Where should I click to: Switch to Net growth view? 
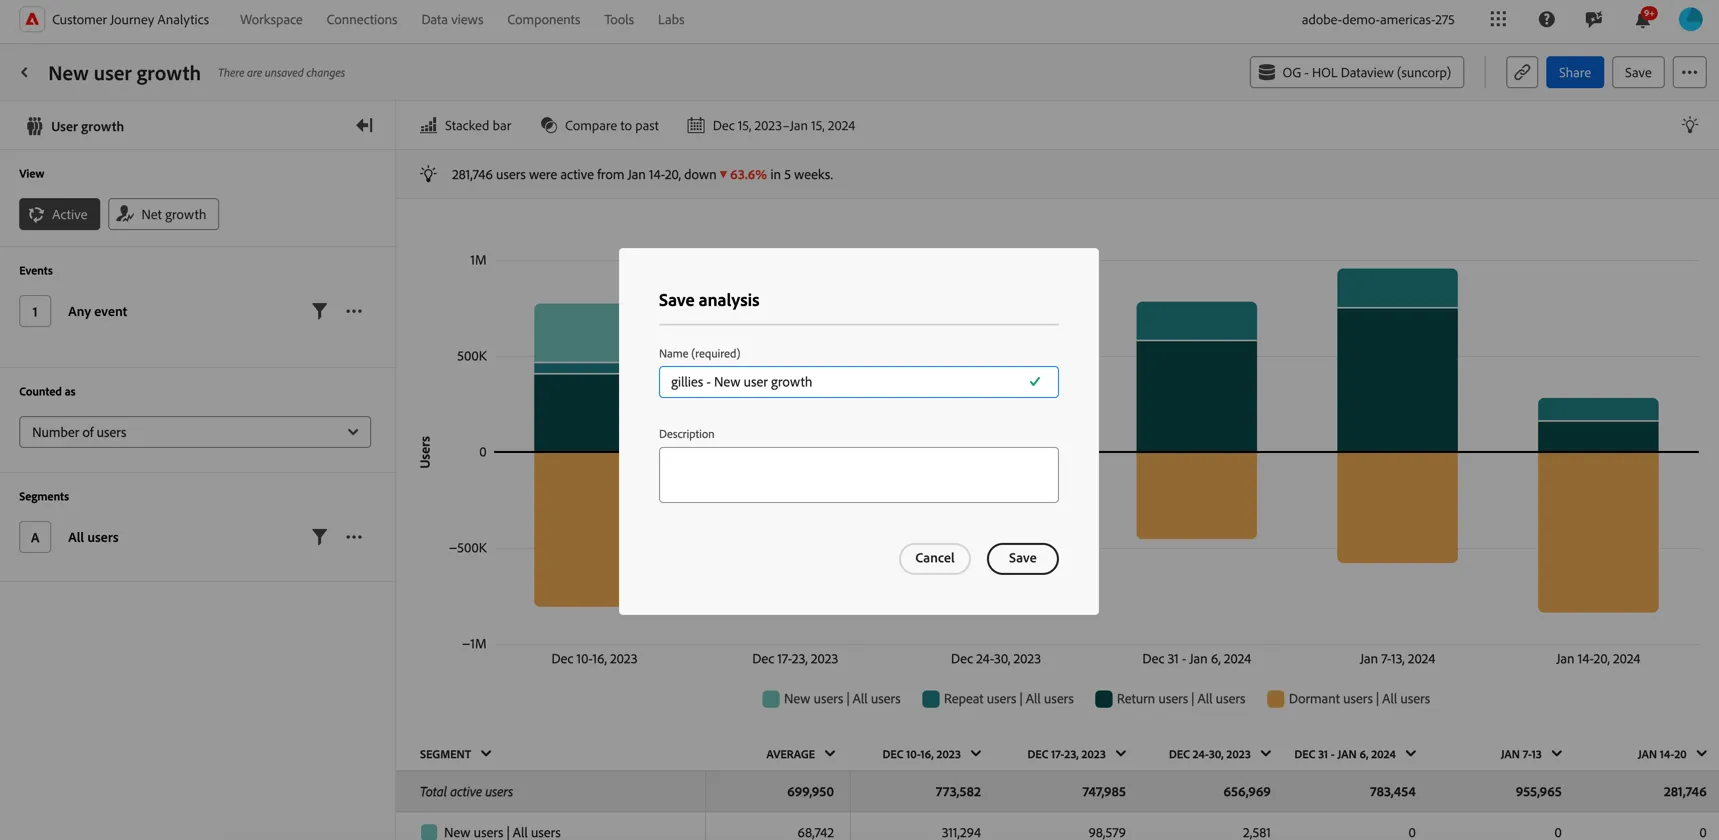[163, 214]
